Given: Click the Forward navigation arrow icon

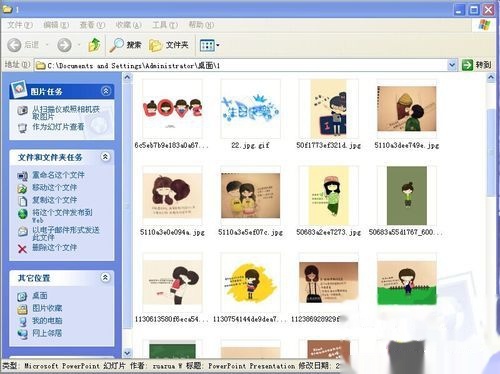Looking at the screenshot, I should pos(64,45).
